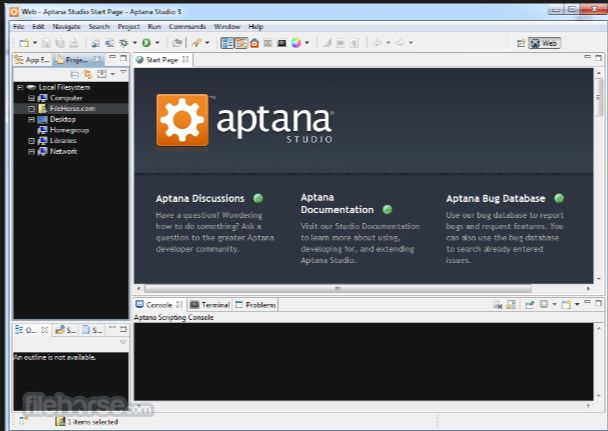This screenshot has height=431, width=608.
Task: Toggle the Outline view toolbar button
Action: coord(241,43)
